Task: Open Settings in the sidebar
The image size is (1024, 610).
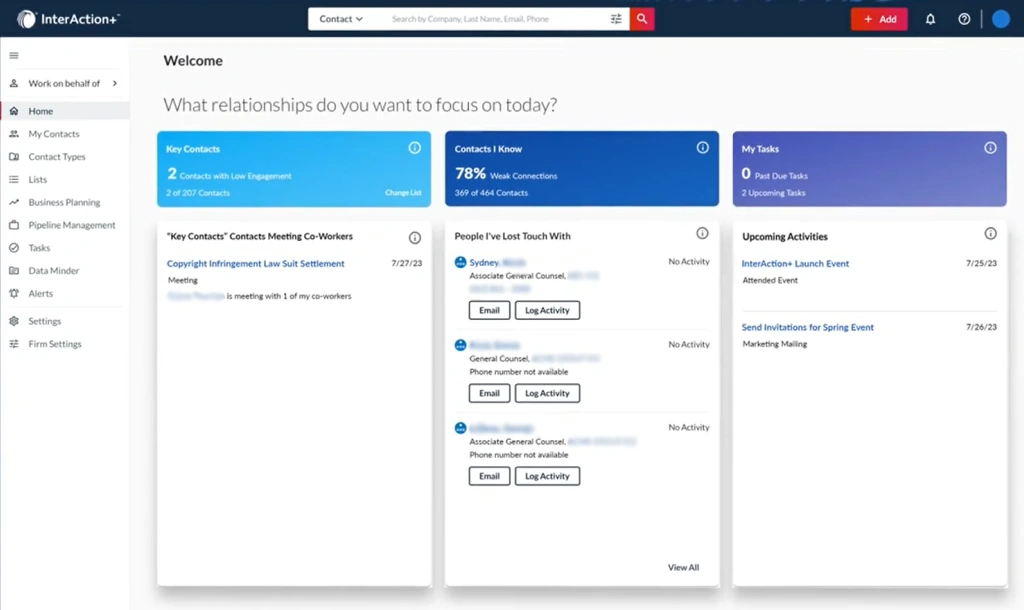Action: point(44,321)
